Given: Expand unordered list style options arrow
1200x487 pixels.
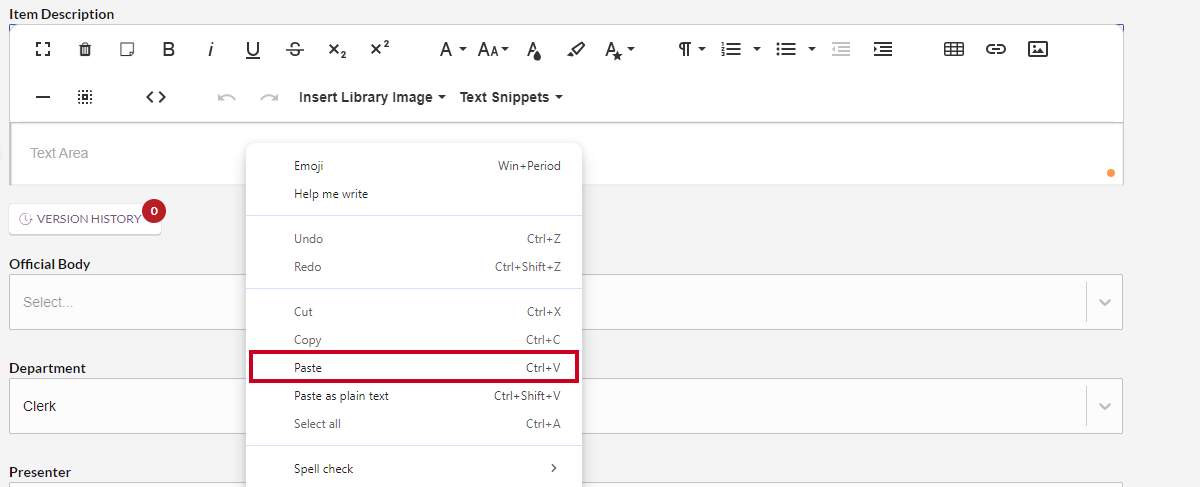Looking at the screenshot, I should 812,49.
